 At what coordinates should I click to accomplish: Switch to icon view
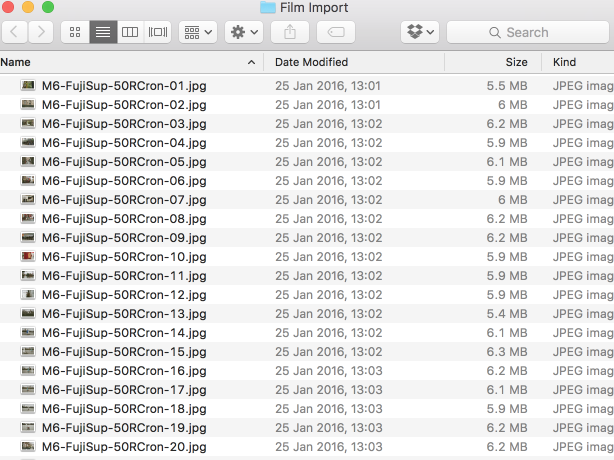coord(75,32)
